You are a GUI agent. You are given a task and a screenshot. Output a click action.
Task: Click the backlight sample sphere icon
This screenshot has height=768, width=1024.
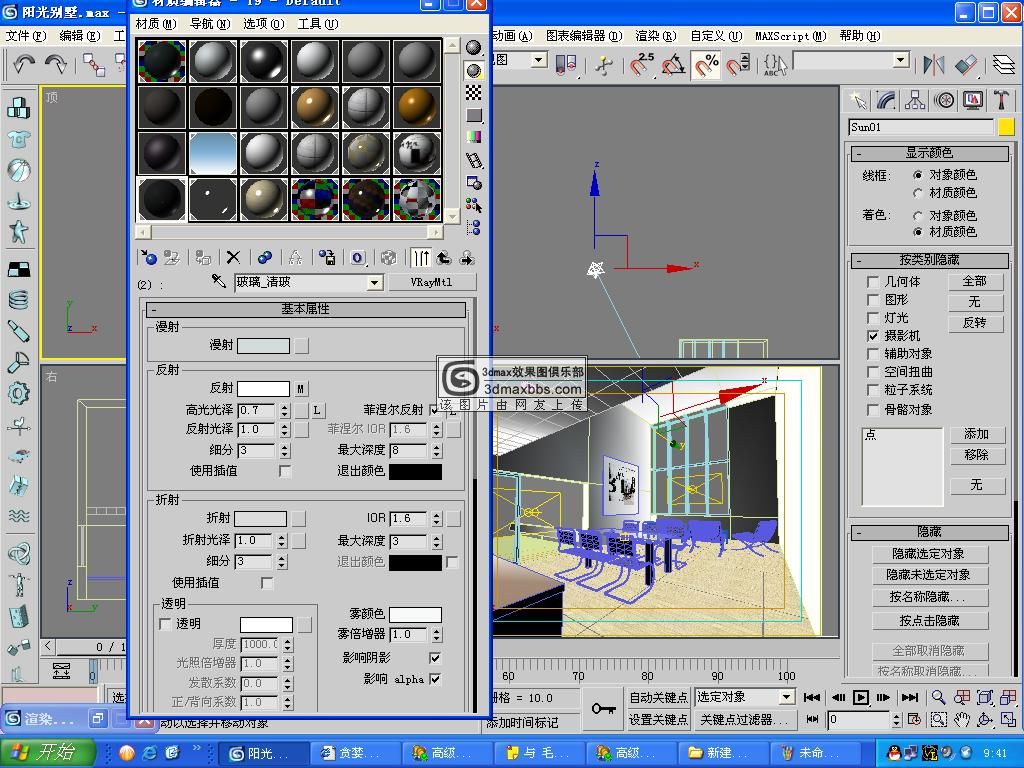474,70
